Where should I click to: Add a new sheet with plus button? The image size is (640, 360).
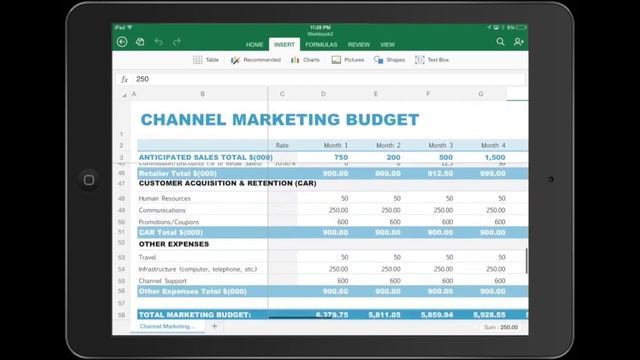click(214, 326)
